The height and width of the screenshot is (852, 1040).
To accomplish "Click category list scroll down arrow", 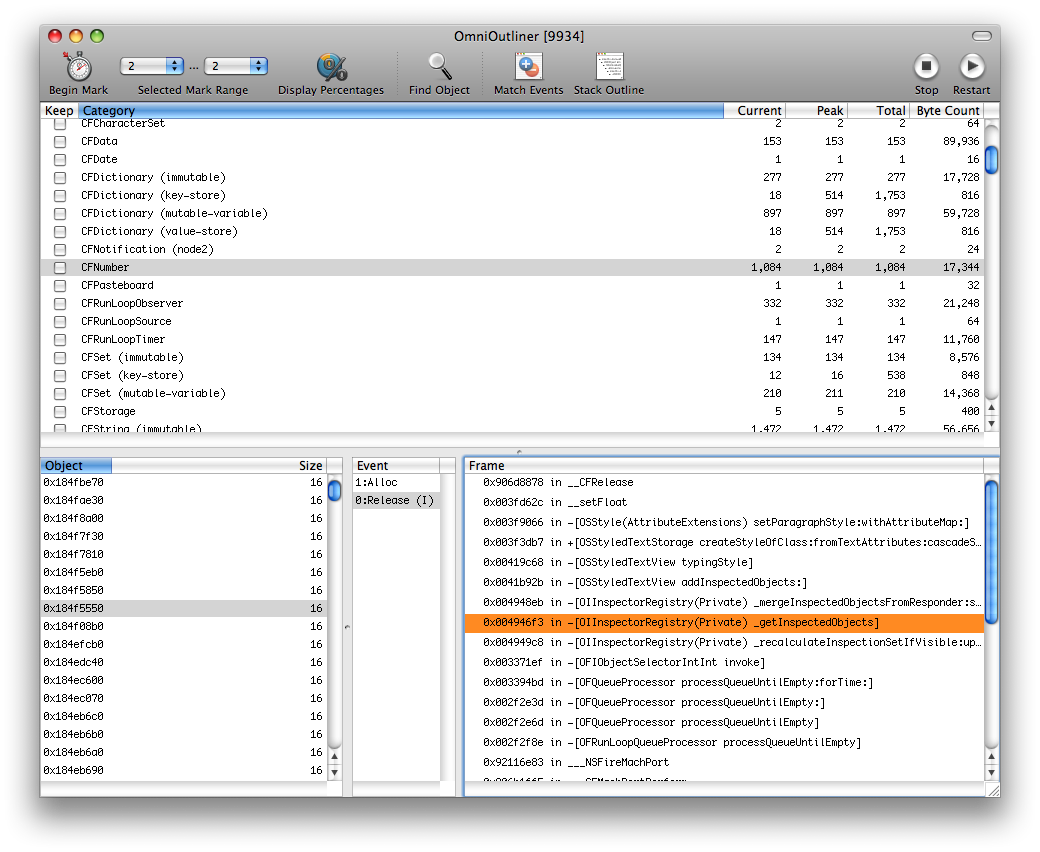I will (x=992, y=424).
